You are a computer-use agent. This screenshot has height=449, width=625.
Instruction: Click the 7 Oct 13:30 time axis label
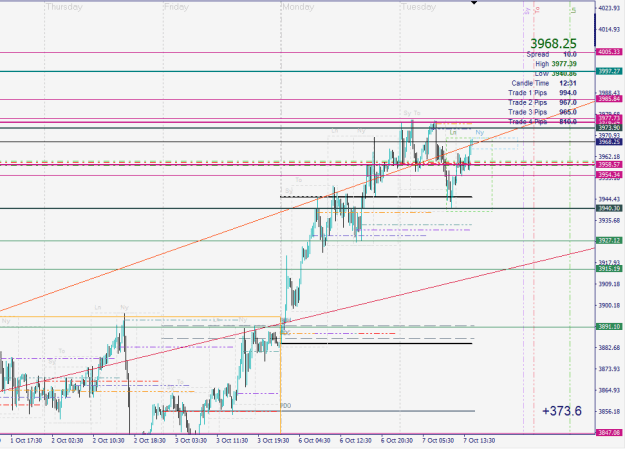click(480, 441)
